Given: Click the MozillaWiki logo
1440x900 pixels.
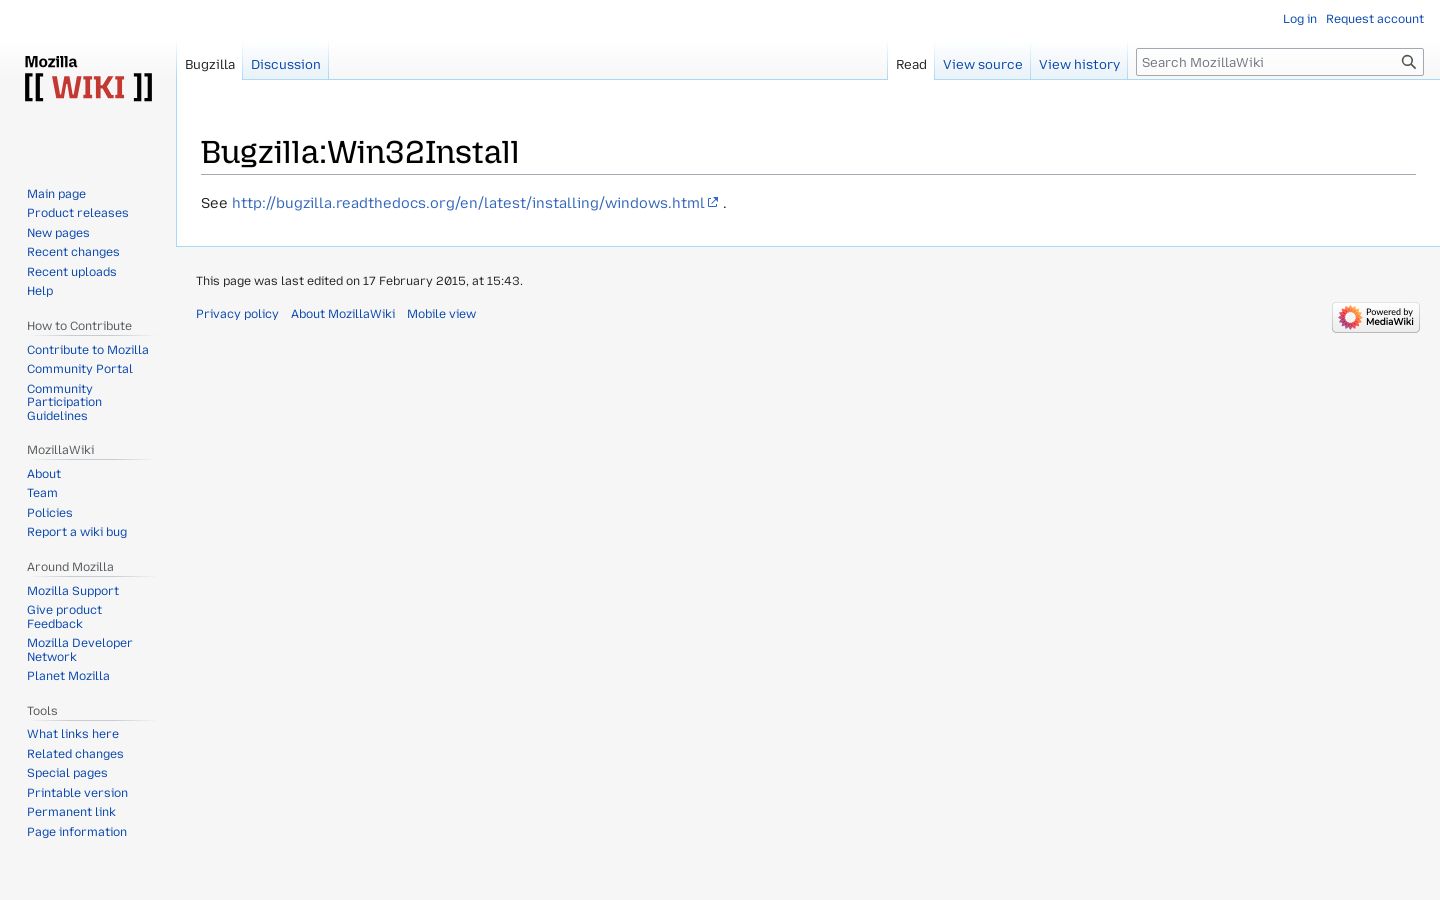Looking at the screenshot, I should point(88,79).
